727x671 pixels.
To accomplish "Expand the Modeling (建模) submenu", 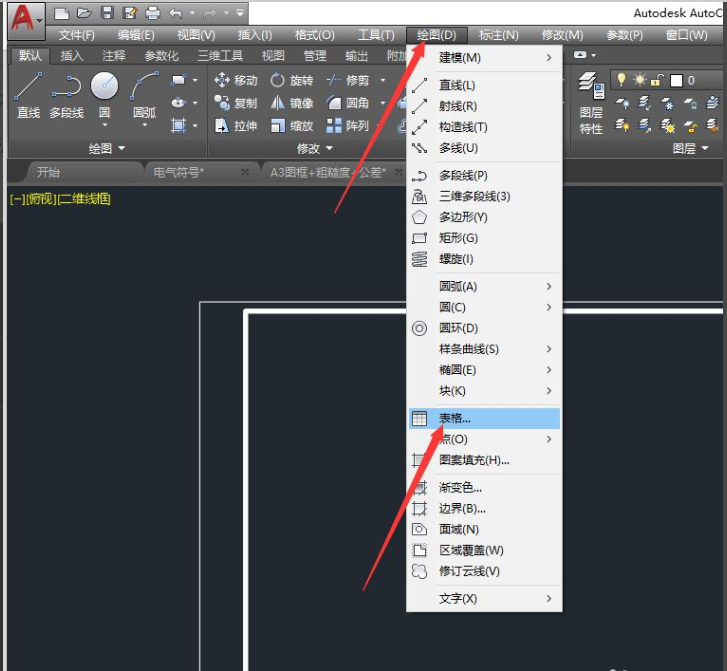I will point(485,58).
